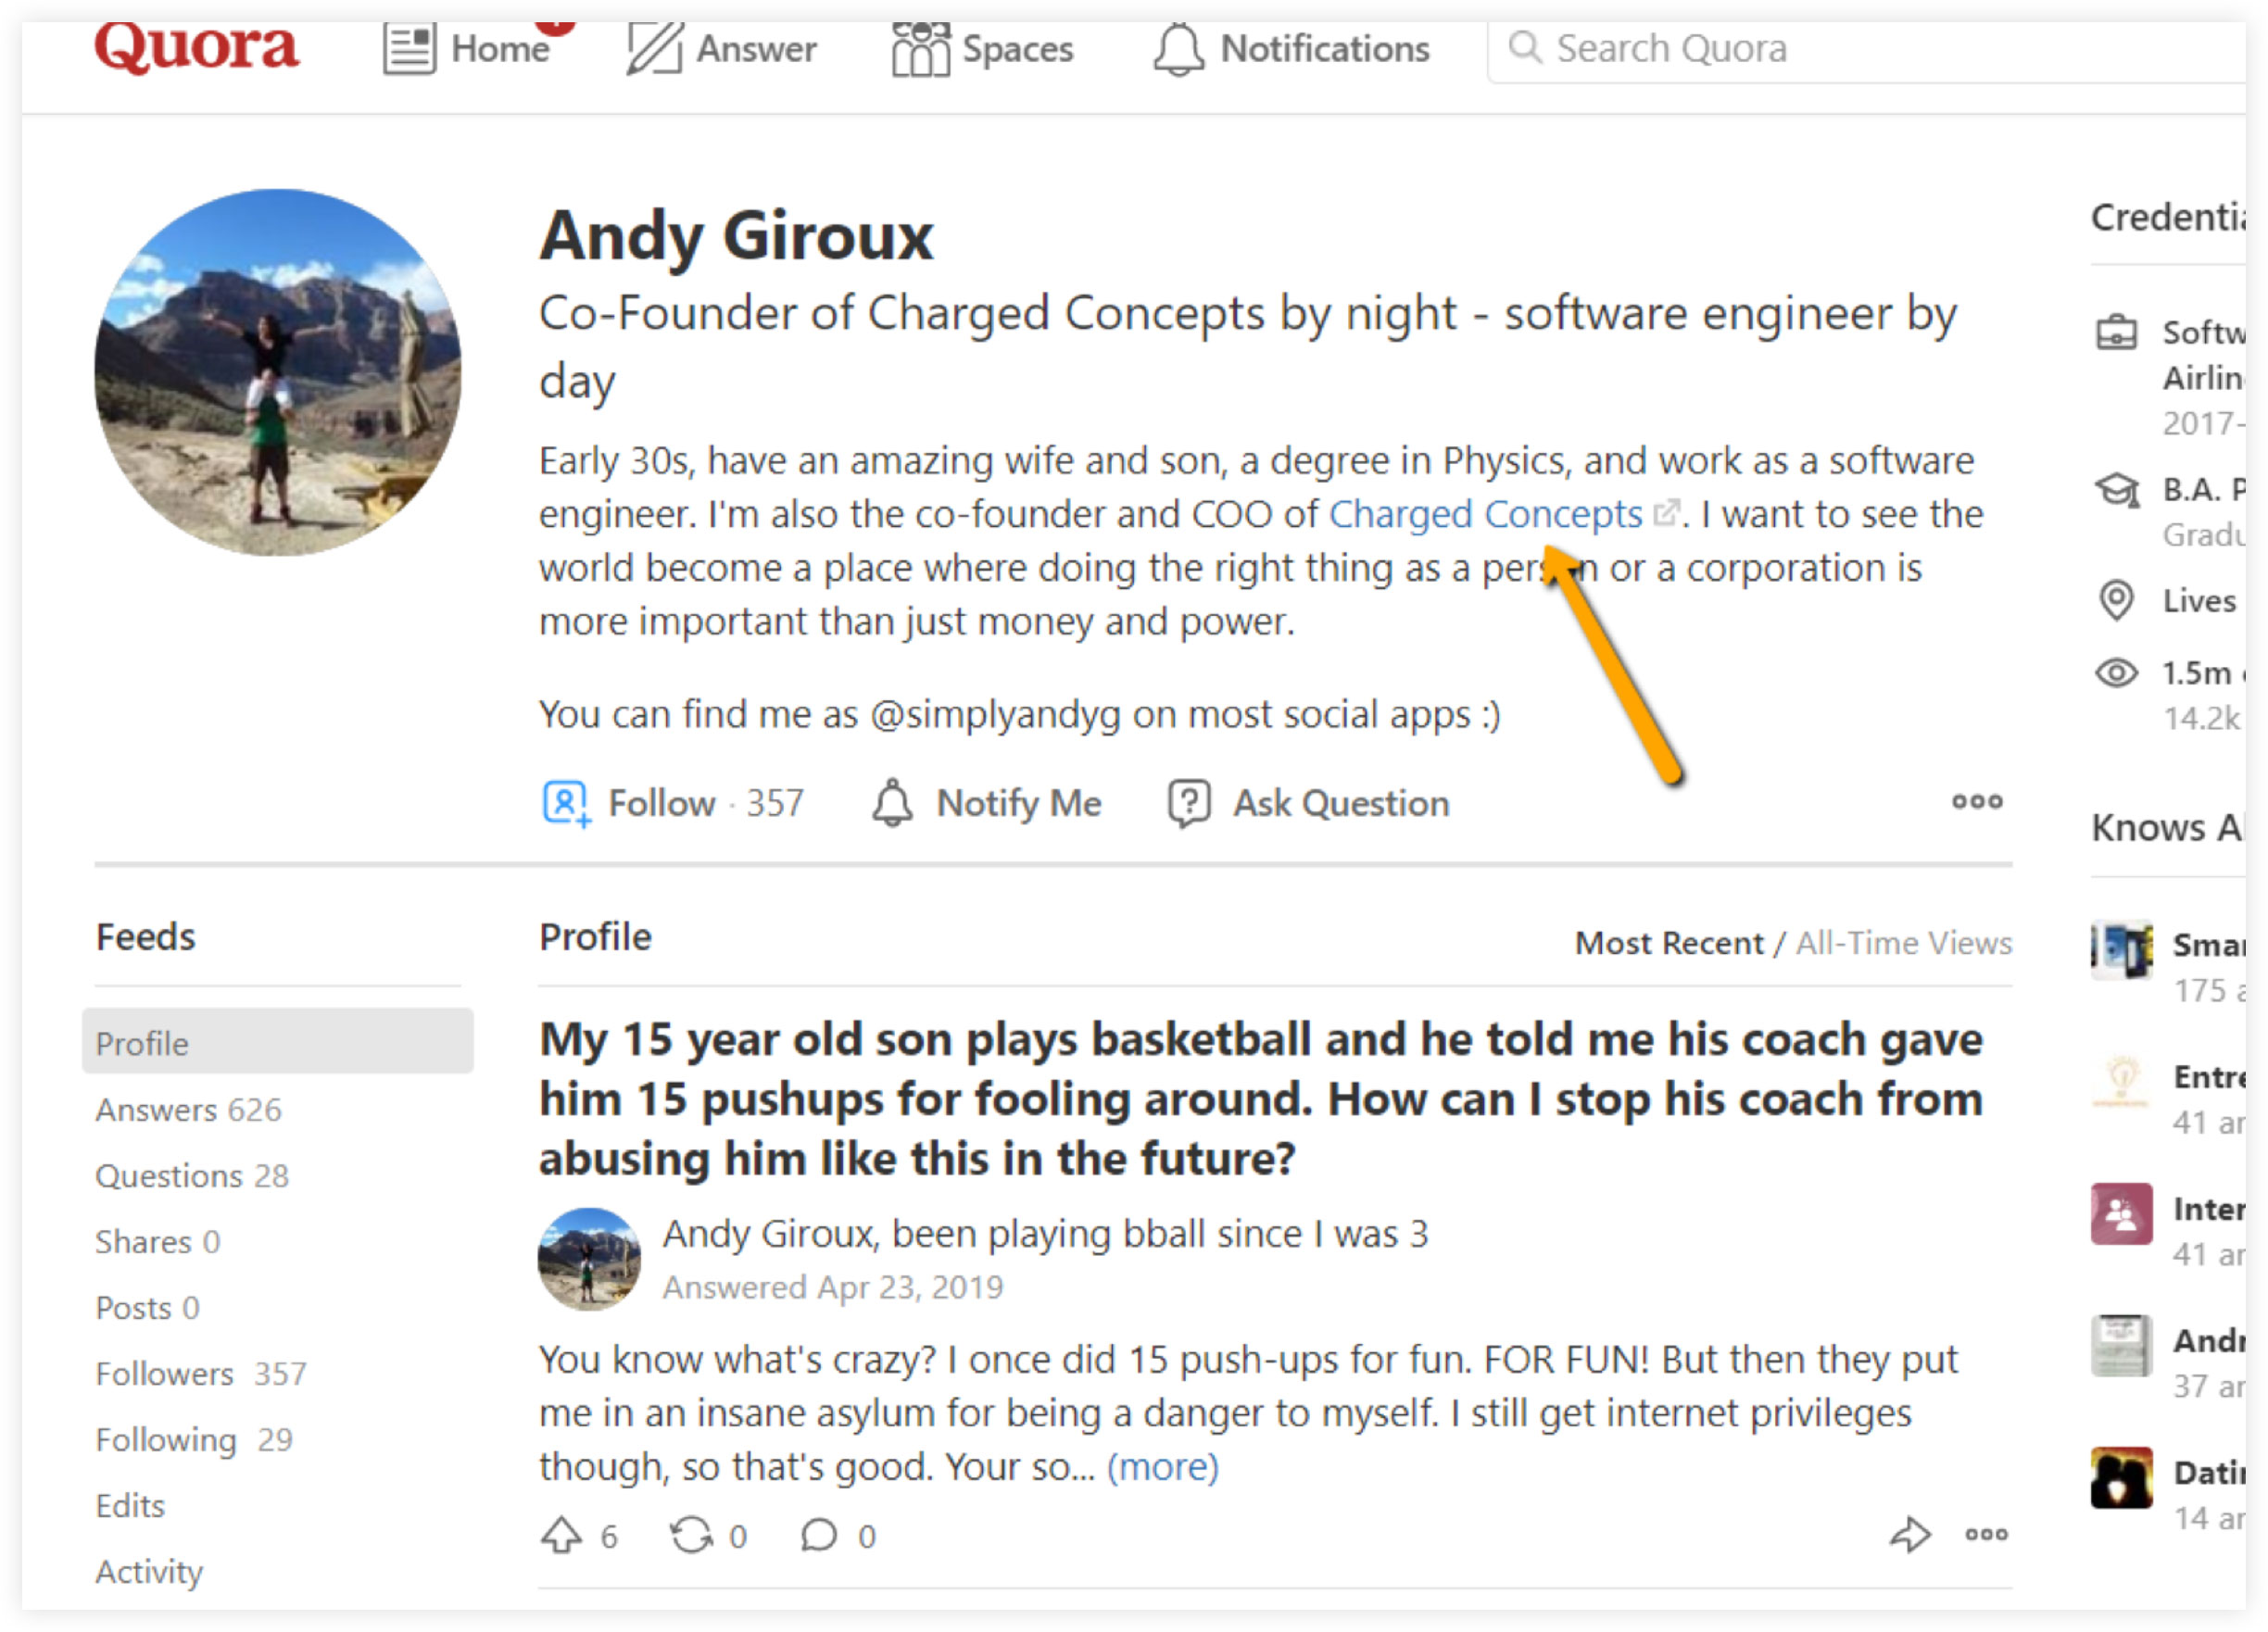The height and width of the screenshot is (1632, 2268).
Task: Click the Andy Giroux author name on answer
Action: click(769, 1233)
